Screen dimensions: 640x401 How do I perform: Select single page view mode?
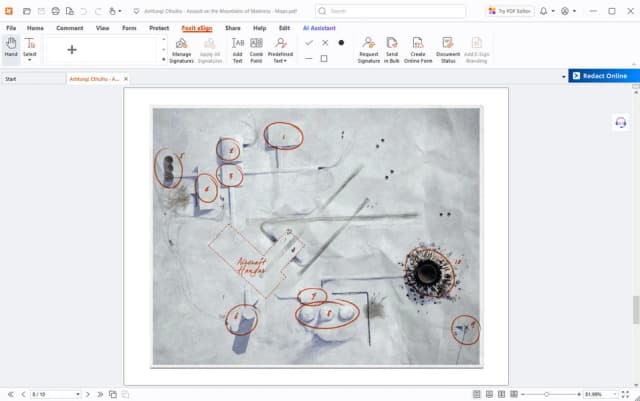click(476, 394)
